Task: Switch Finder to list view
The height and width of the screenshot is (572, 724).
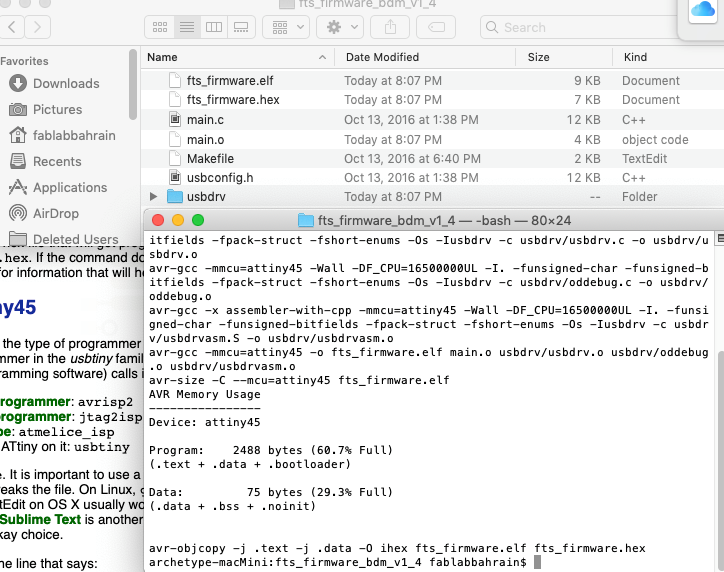Action: click(x=187, y=27)
